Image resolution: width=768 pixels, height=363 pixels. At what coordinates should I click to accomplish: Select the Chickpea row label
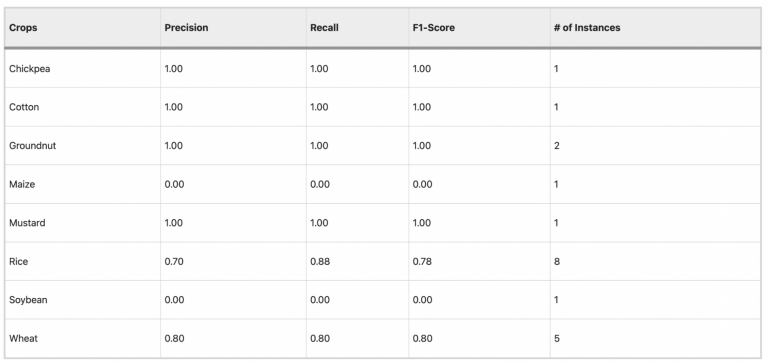tap(29, 69)
